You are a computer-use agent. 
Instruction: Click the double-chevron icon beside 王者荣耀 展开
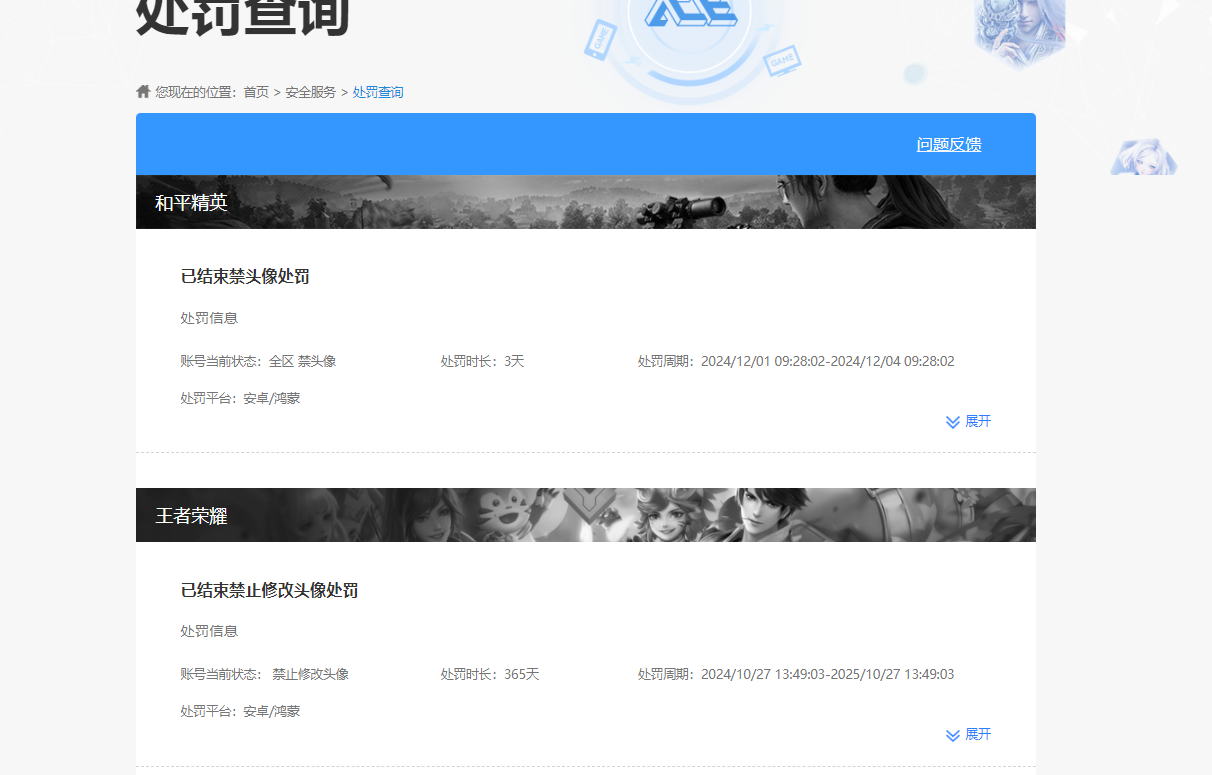point(952,734)
